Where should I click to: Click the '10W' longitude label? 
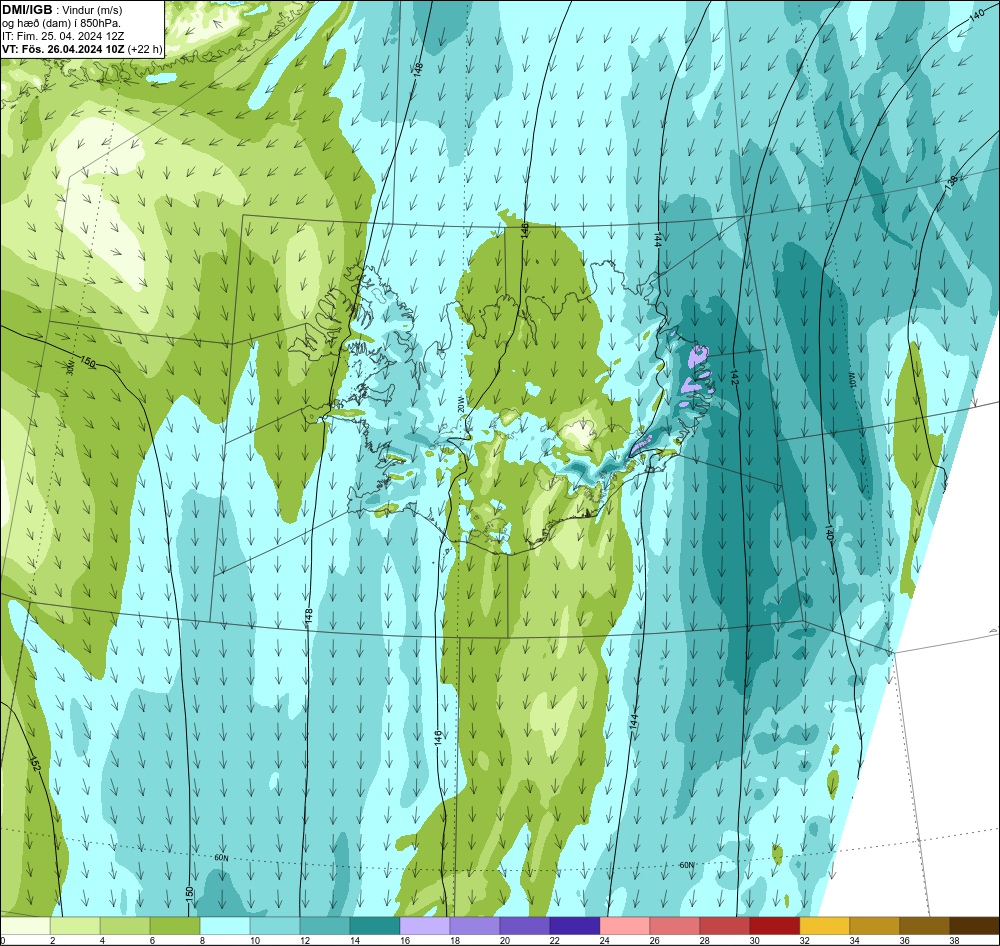click(x=851, y=380)
